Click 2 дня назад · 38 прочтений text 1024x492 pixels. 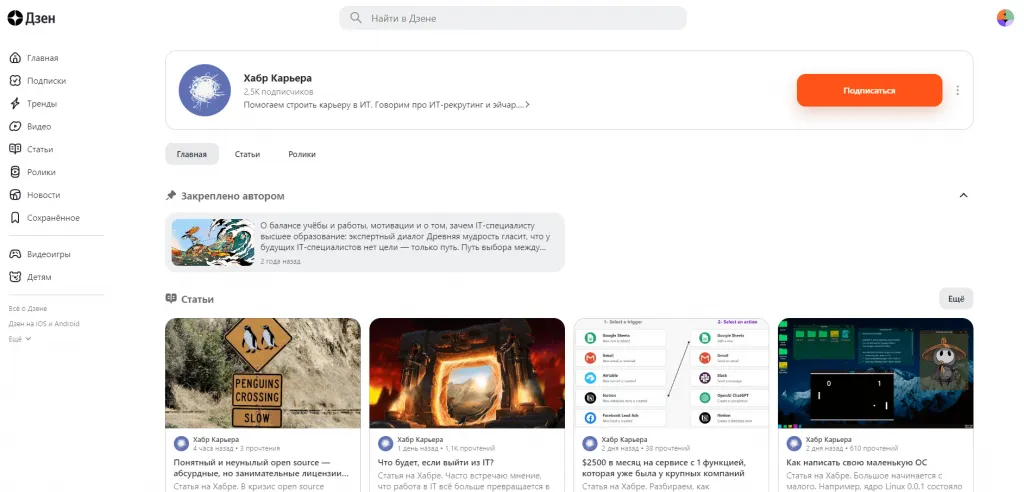(x=646, y=449)
